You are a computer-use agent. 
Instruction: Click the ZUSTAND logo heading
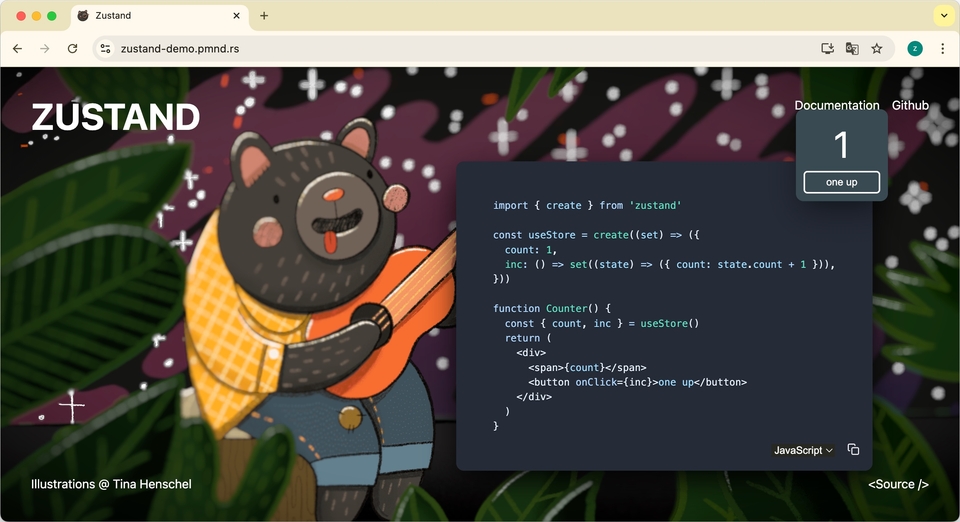point(116,117)
